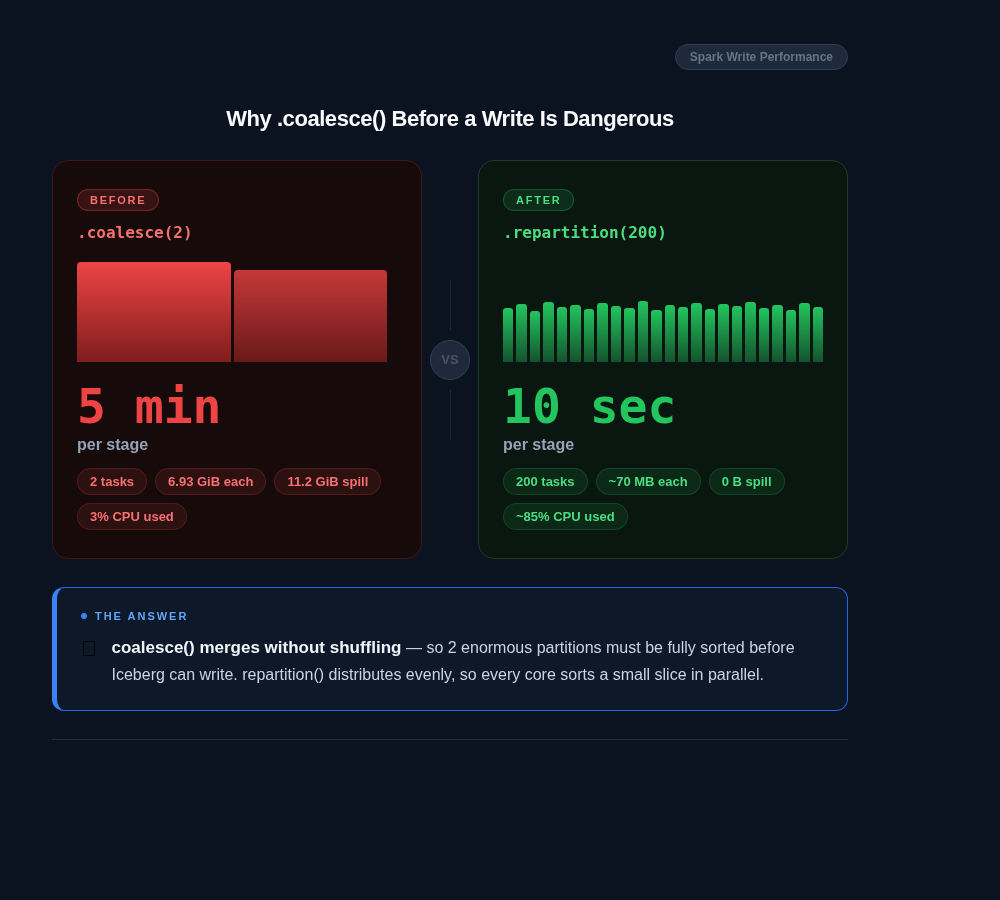Click the Spark Write Performance badge
This screenshot has height=900, width=1000.
click(x=761, y=56)
